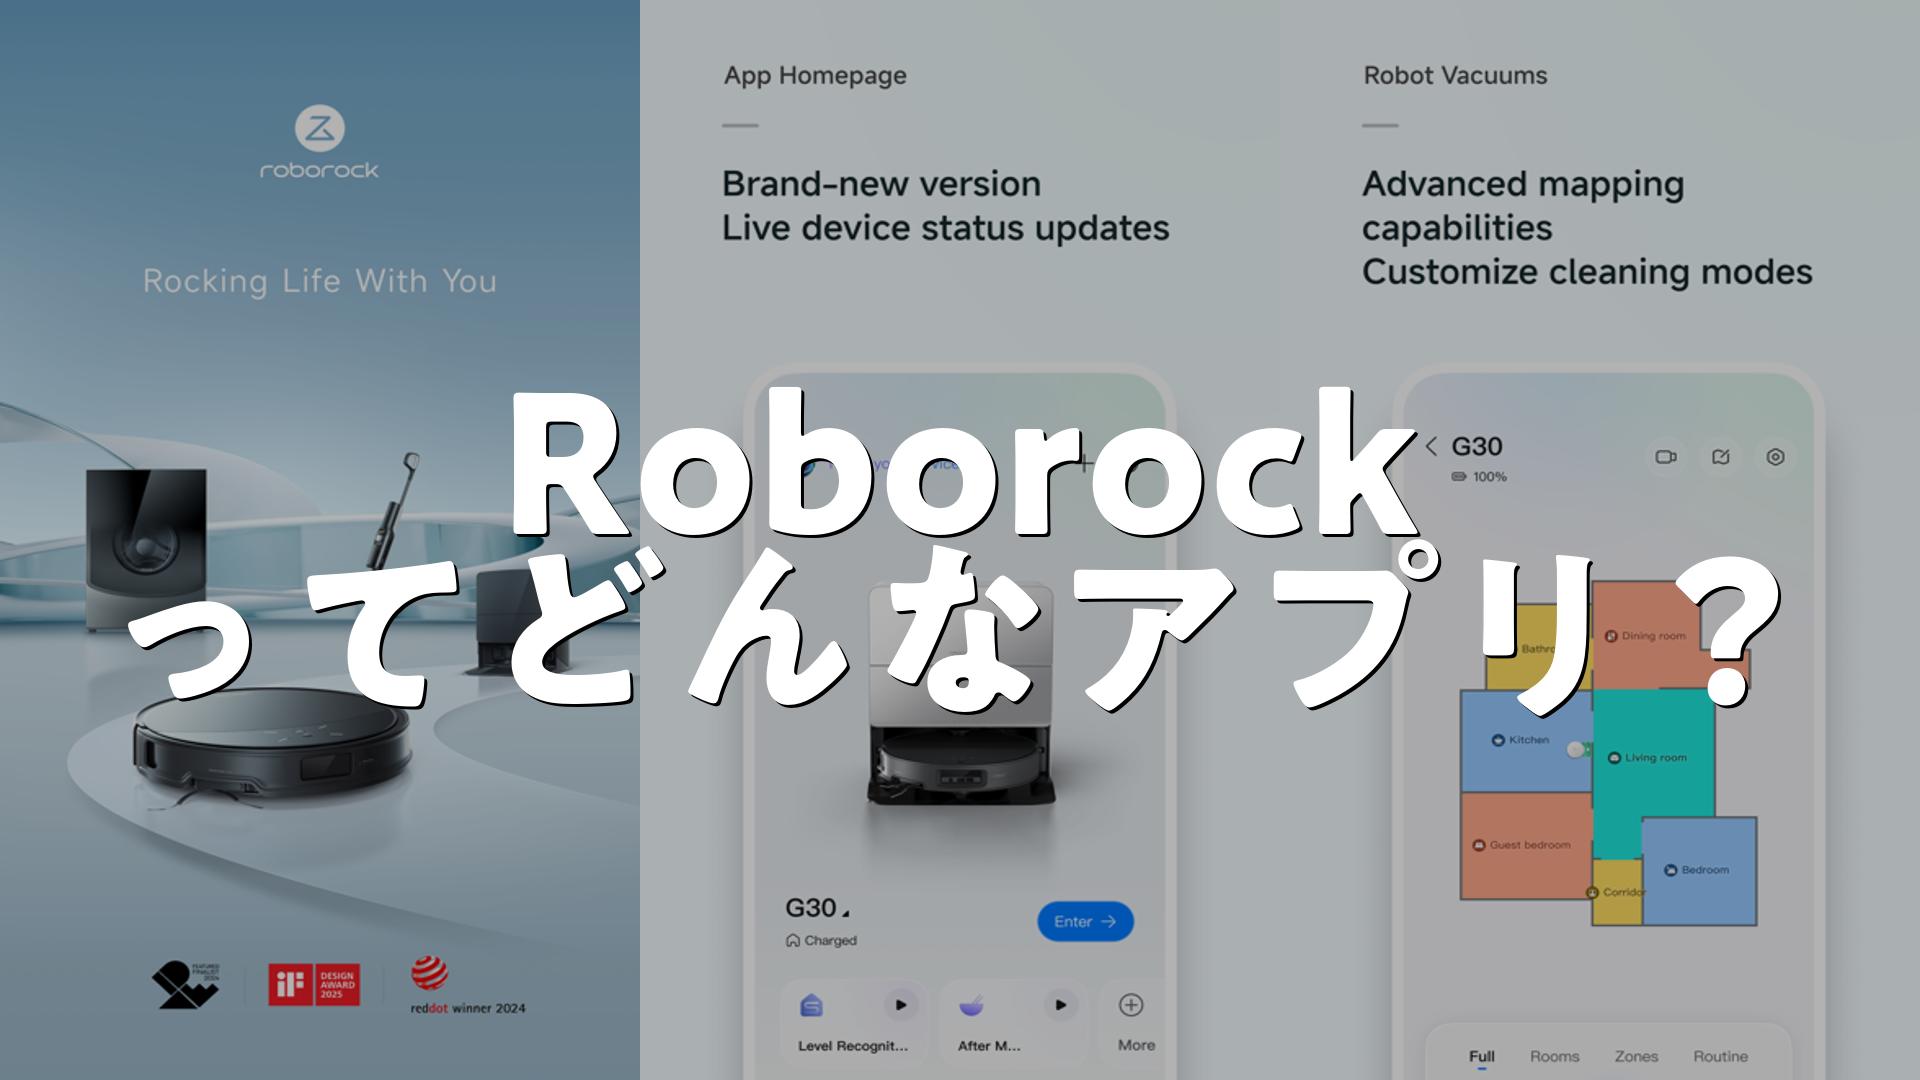Open the robot settings hexagon icon
This screenshot has width=1920, height=1080.
pos(1775,457)
